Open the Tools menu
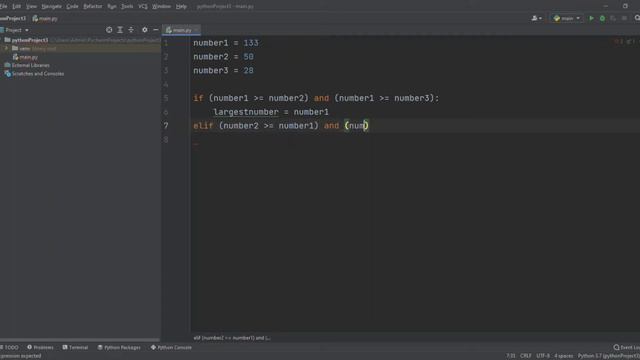Viewport: 640px width, 360px height. tap(127, 6)
